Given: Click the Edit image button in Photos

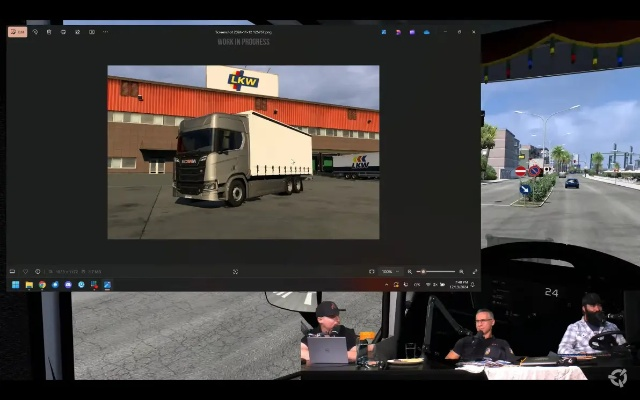Looking at the screenshot, I should tap(17, 31).
